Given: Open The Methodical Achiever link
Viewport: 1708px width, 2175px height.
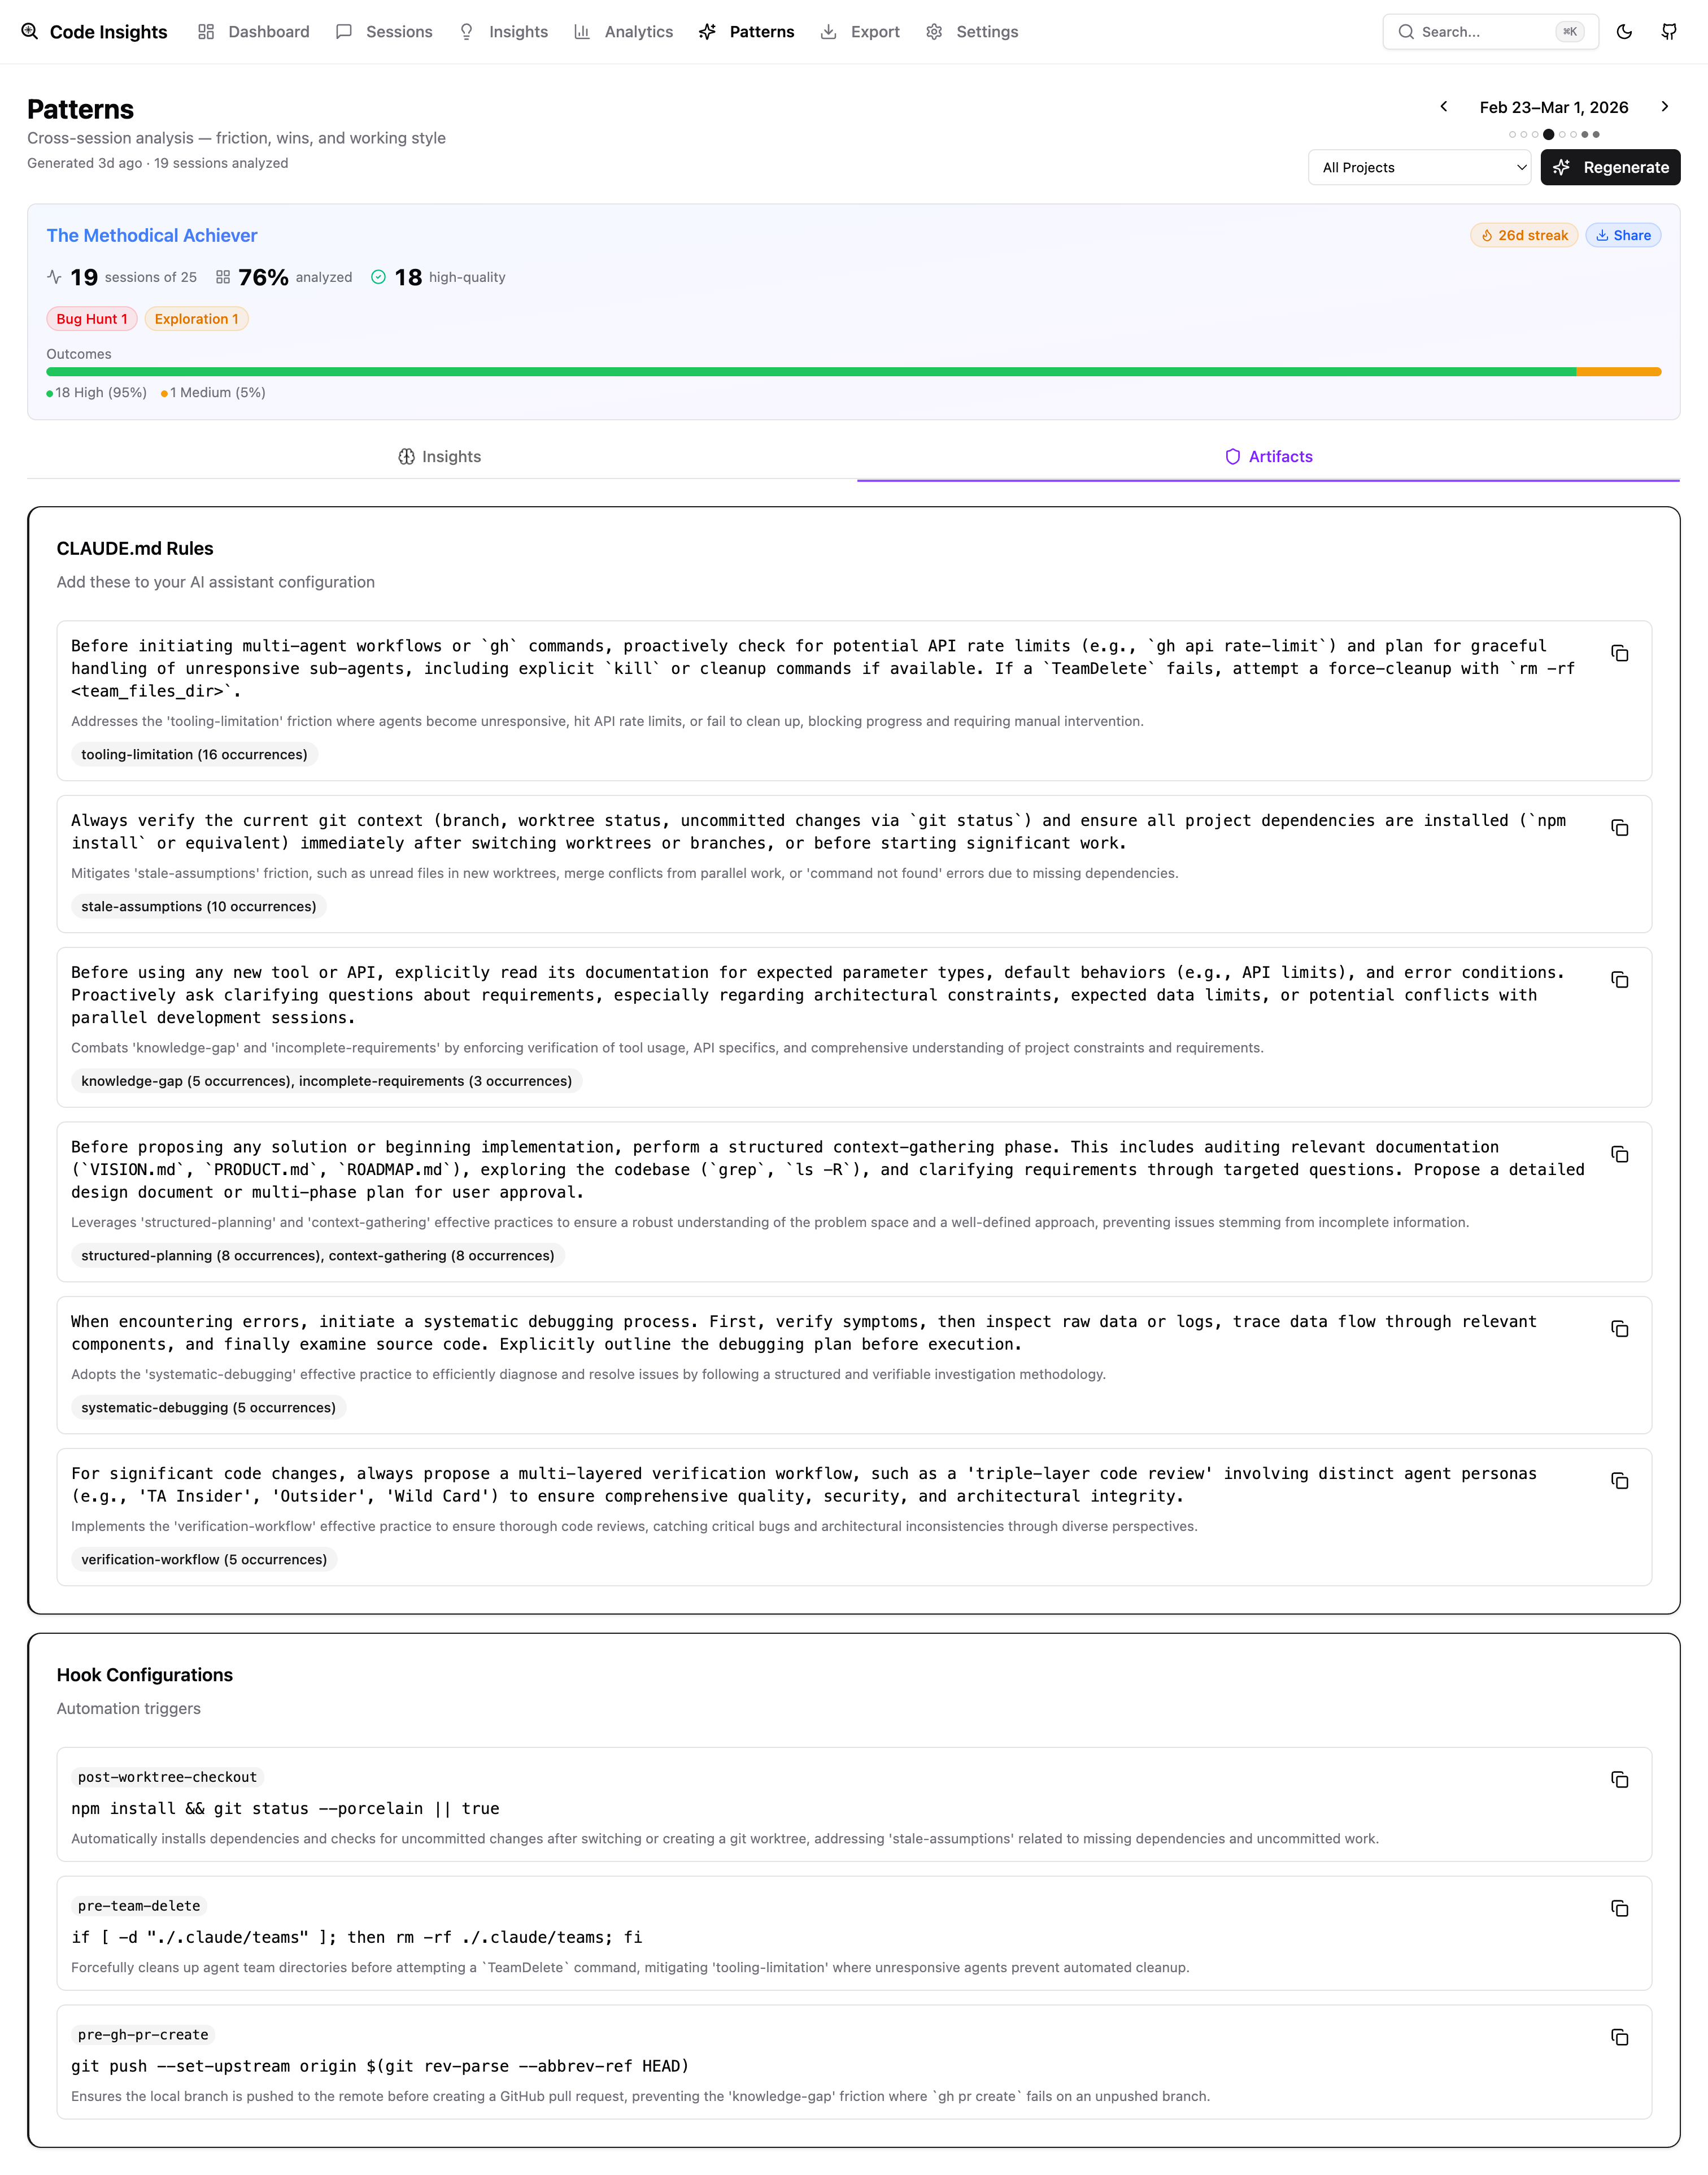Looking at the screenshot, I should coord(152,235).
